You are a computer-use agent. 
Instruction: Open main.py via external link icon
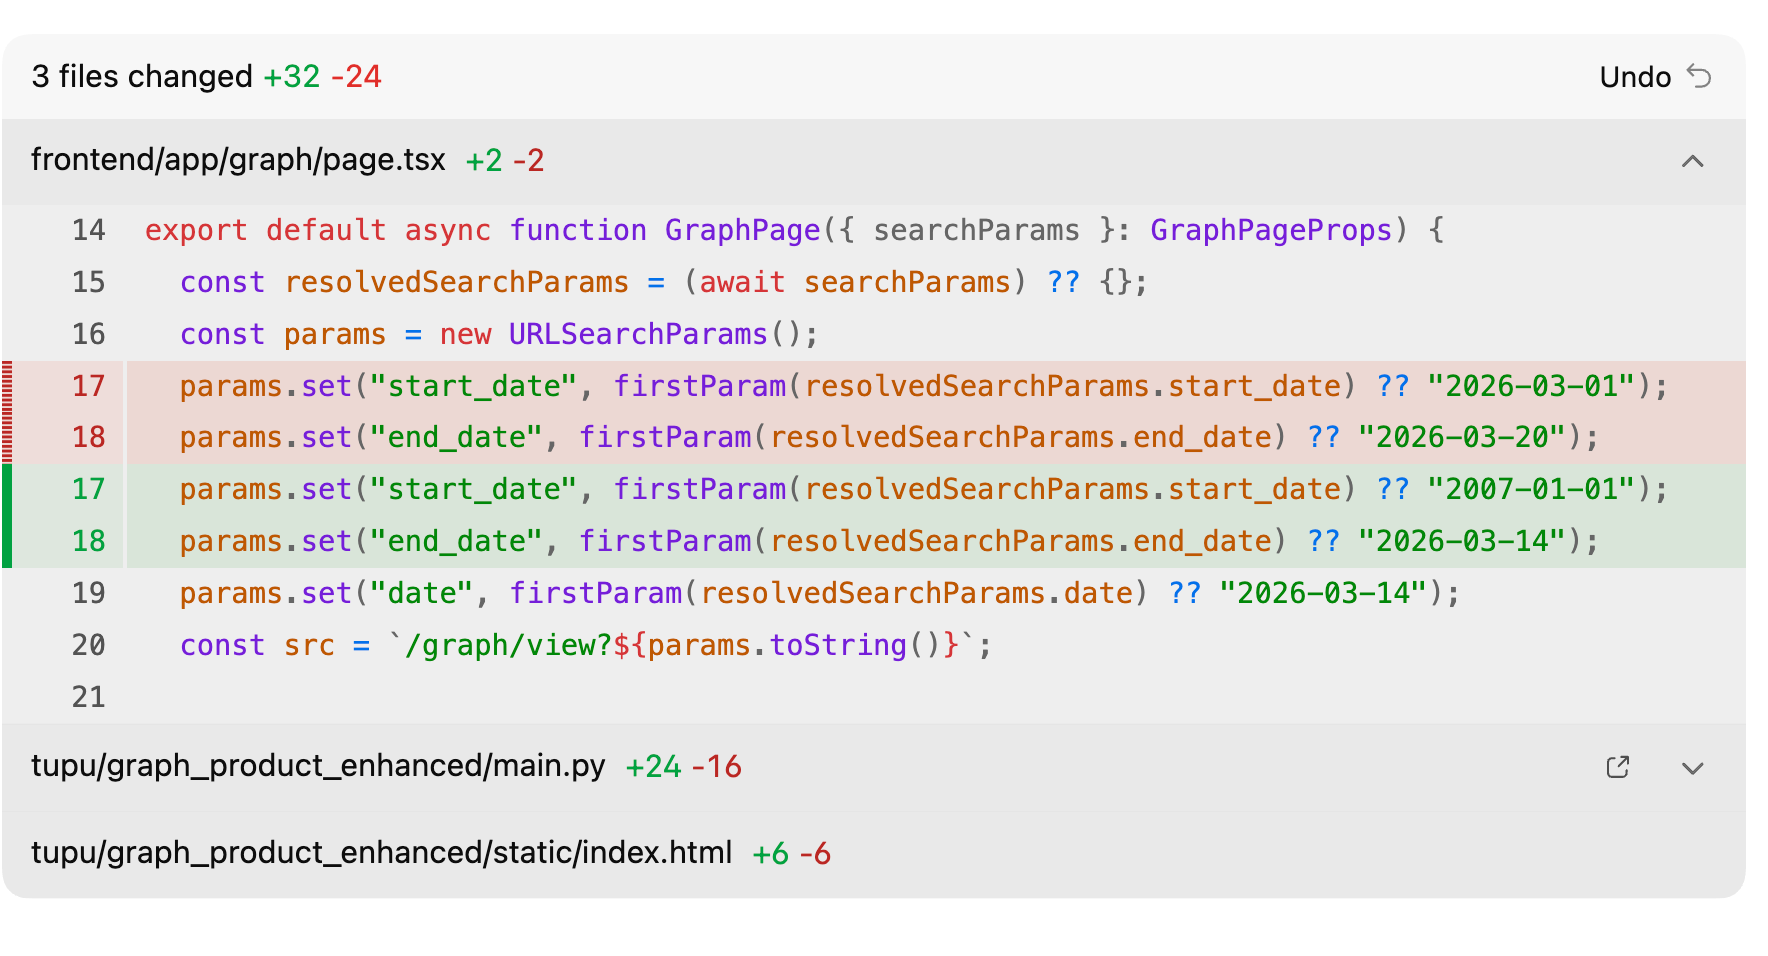(x=1617, y=767)
